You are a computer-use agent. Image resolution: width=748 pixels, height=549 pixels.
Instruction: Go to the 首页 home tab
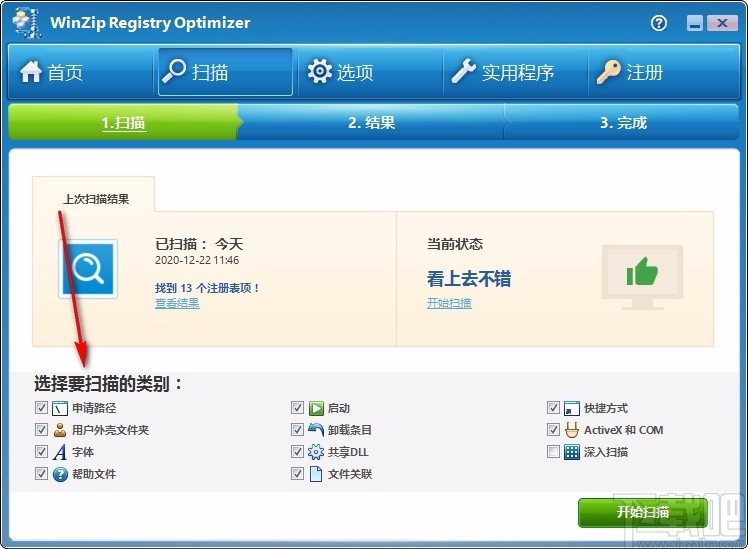81,72
